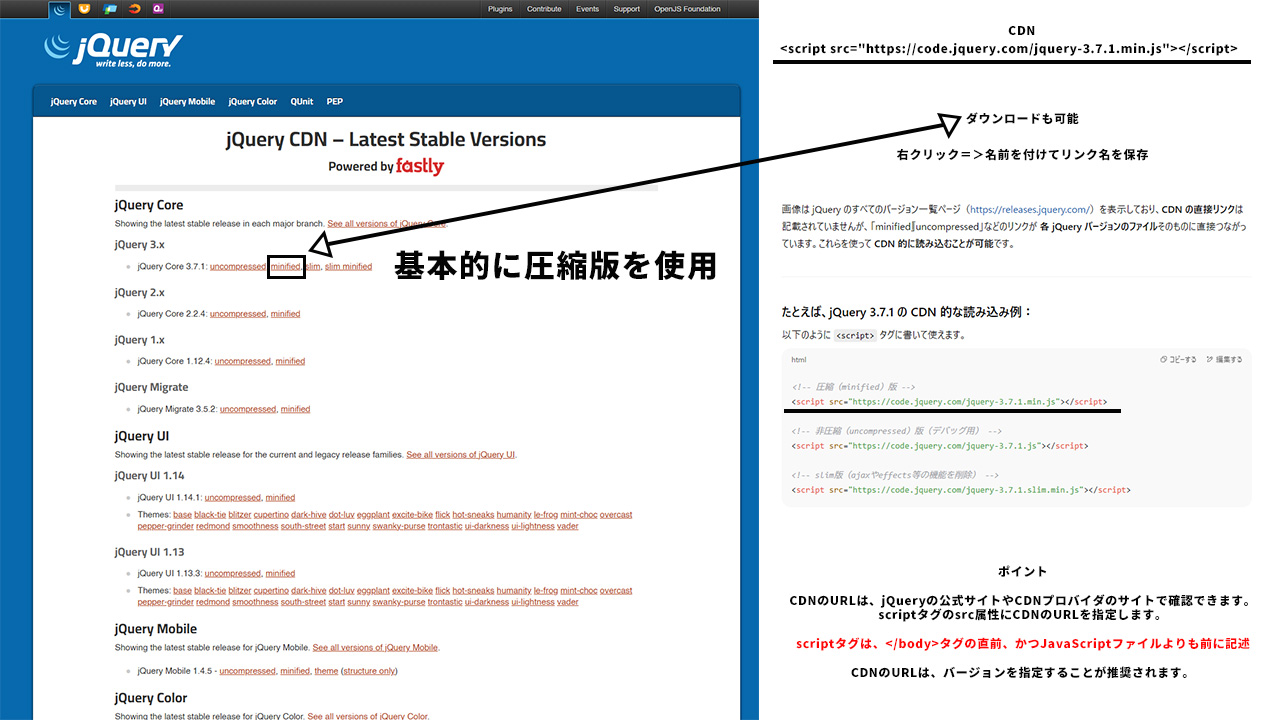Open the slim minified link for jQuery 3.x
Screen dimensions: 1280x720
click(x=348, y=267)
